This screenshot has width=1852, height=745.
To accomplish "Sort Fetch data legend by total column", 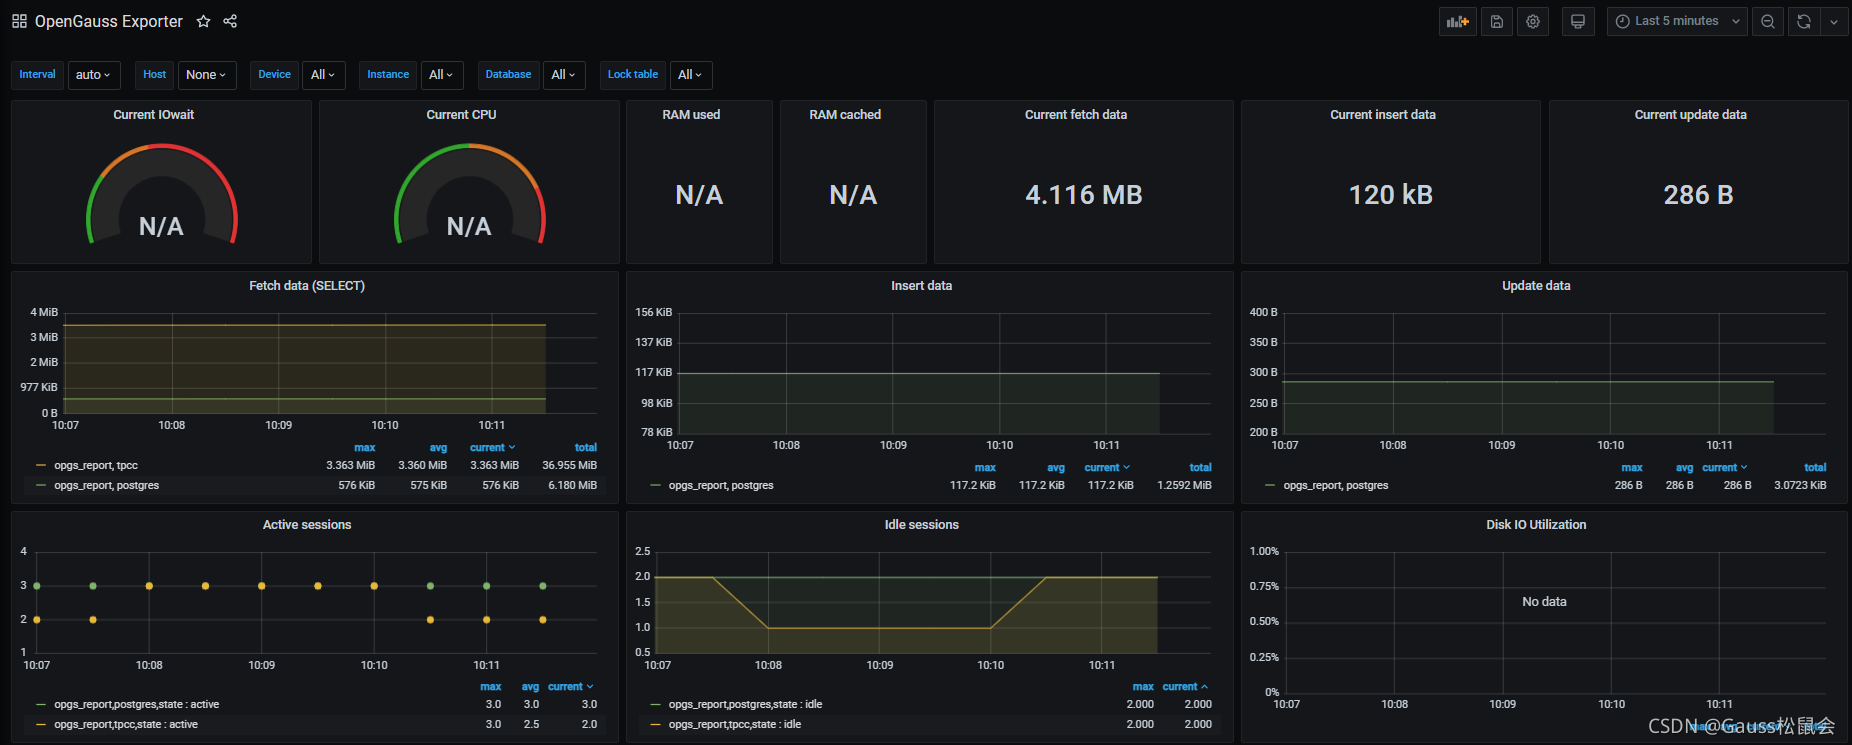I will coord(586,448).
